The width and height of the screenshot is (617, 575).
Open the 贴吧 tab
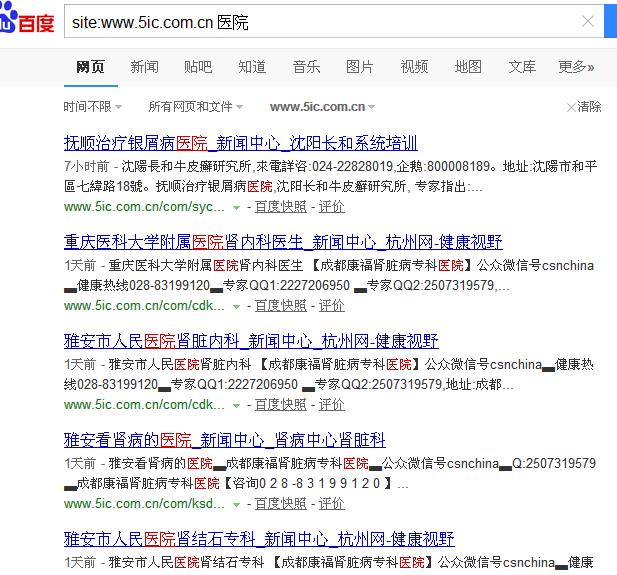(198, 67)
